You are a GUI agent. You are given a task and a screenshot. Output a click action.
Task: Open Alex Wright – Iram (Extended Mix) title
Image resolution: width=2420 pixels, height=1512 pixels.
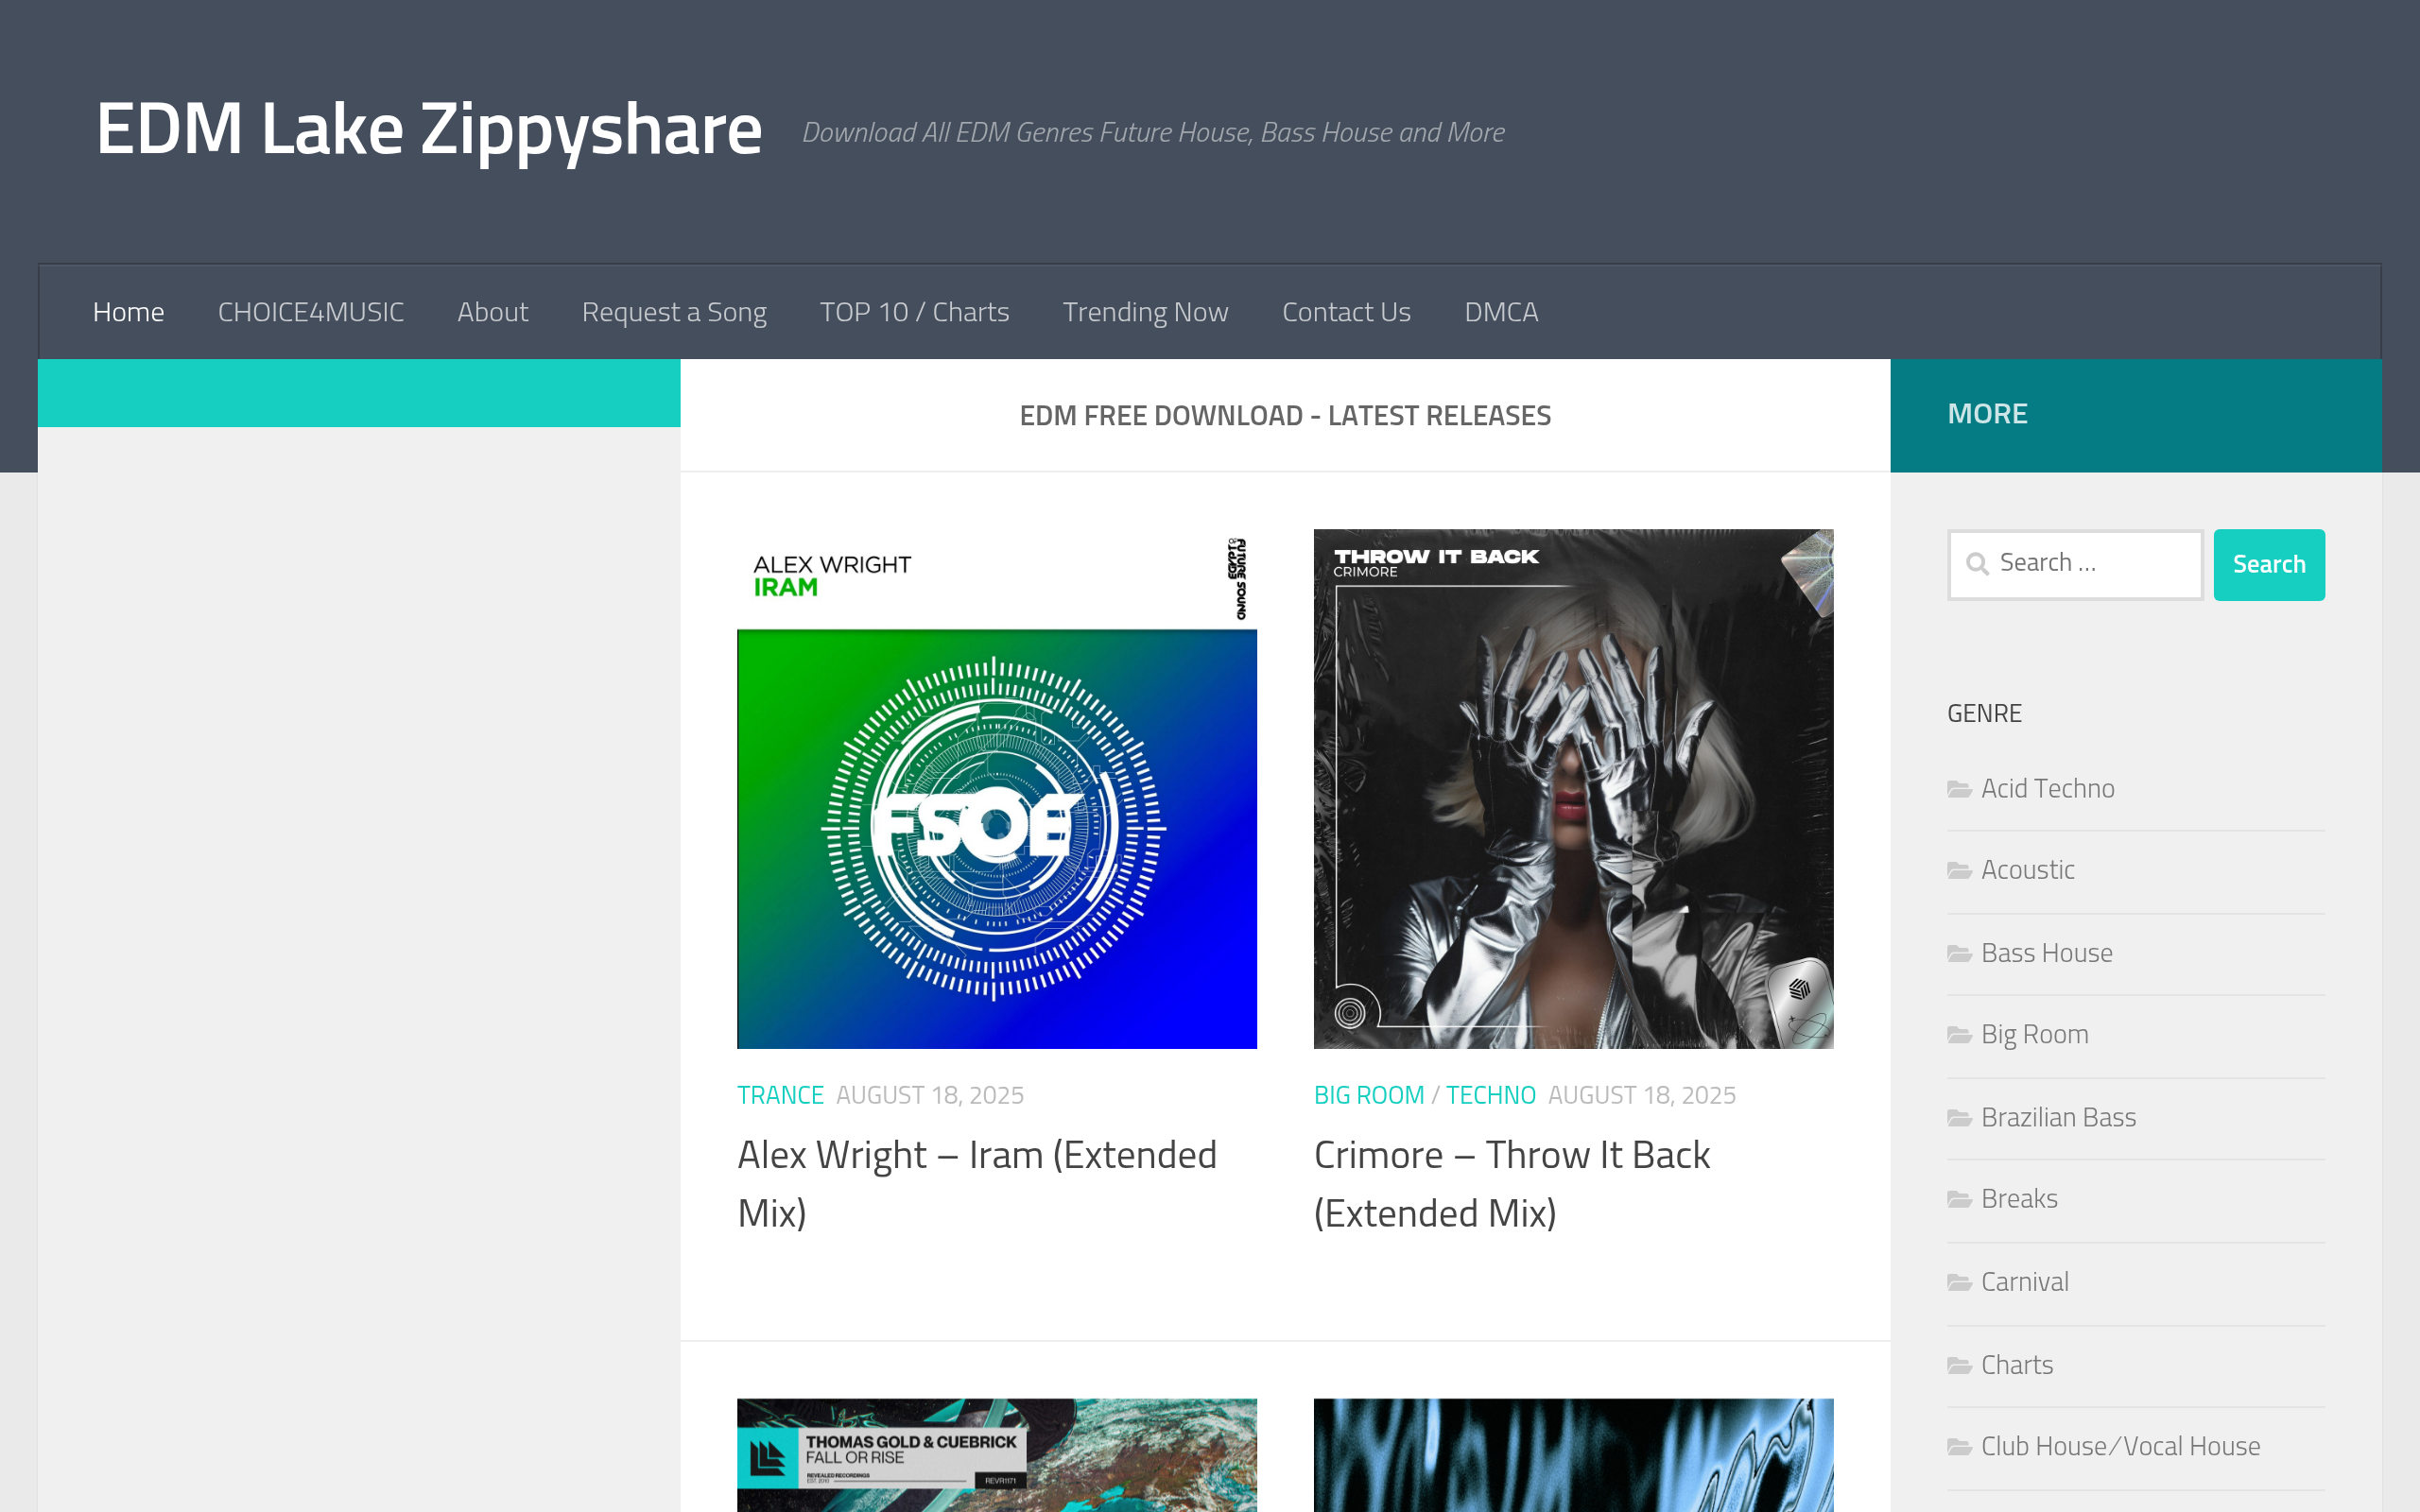[977, 1184]
